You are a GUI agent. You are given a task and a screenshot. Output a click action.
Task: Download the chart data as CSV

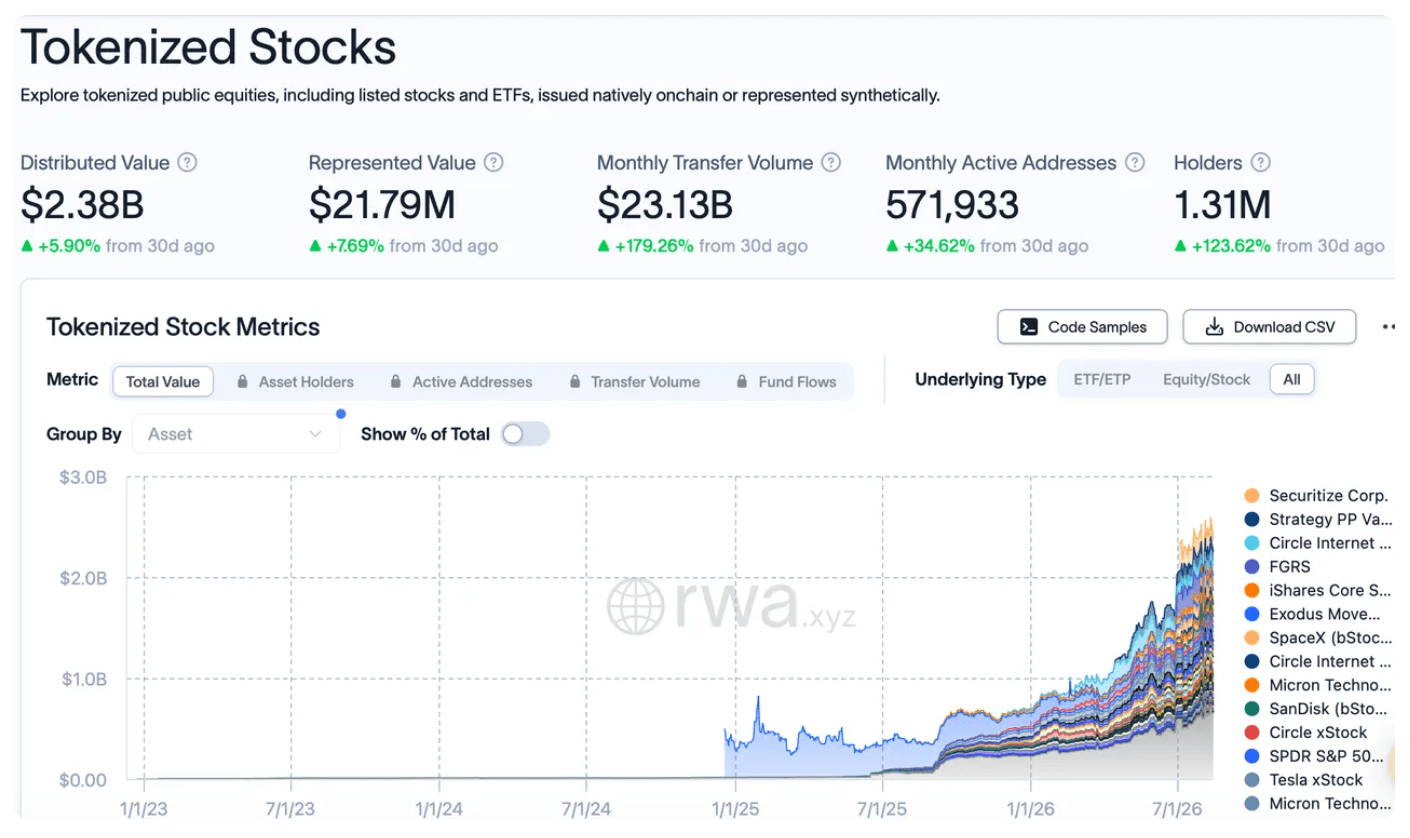(x=1270, y=327)
